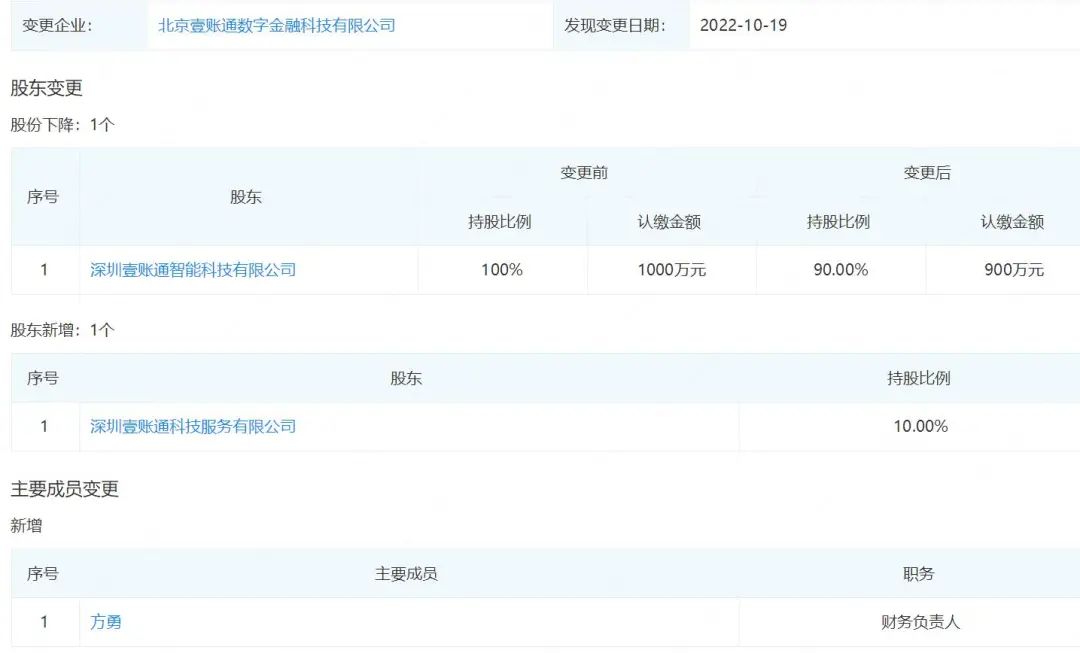This screenshot has width=1080, height=653.
Task: Click the 变更企业 label
Action: (57, 25)
